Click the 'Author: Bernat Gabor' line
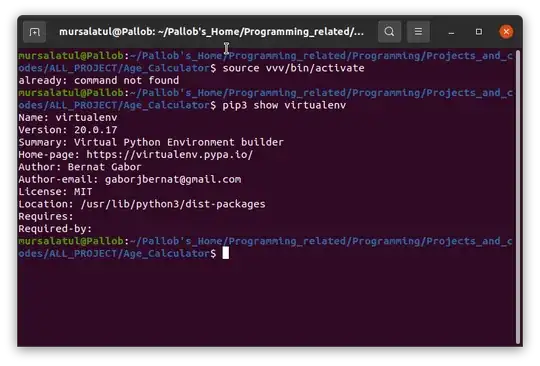540x366 pixels. click(80, 167)
